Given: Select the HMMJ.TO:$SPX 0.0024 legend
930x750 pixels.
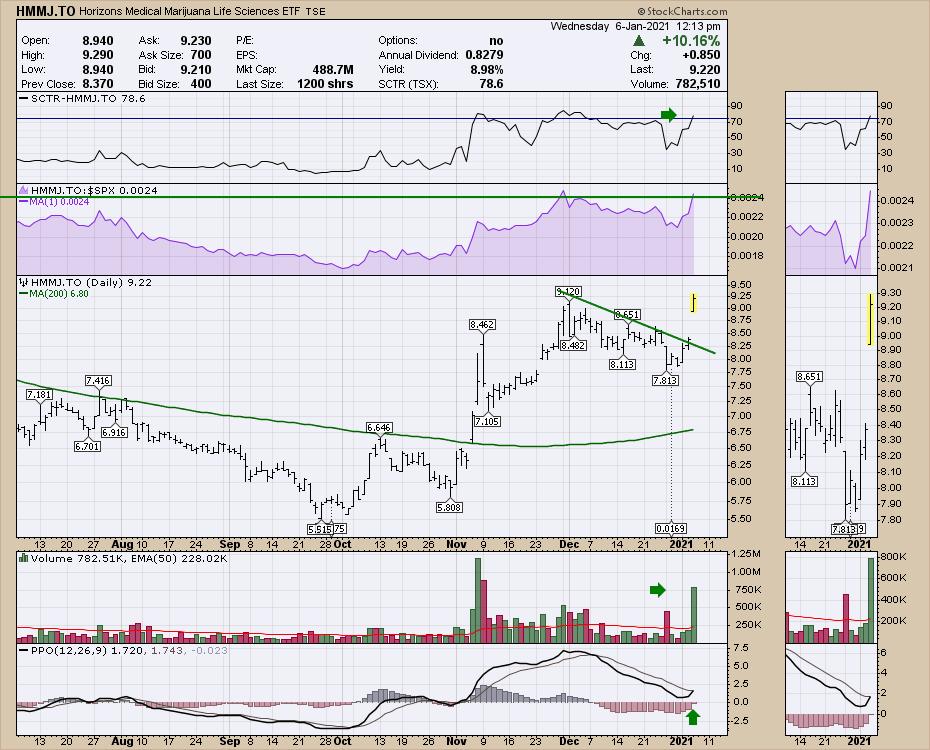Looking at the screenshot, I should [94, 190].
